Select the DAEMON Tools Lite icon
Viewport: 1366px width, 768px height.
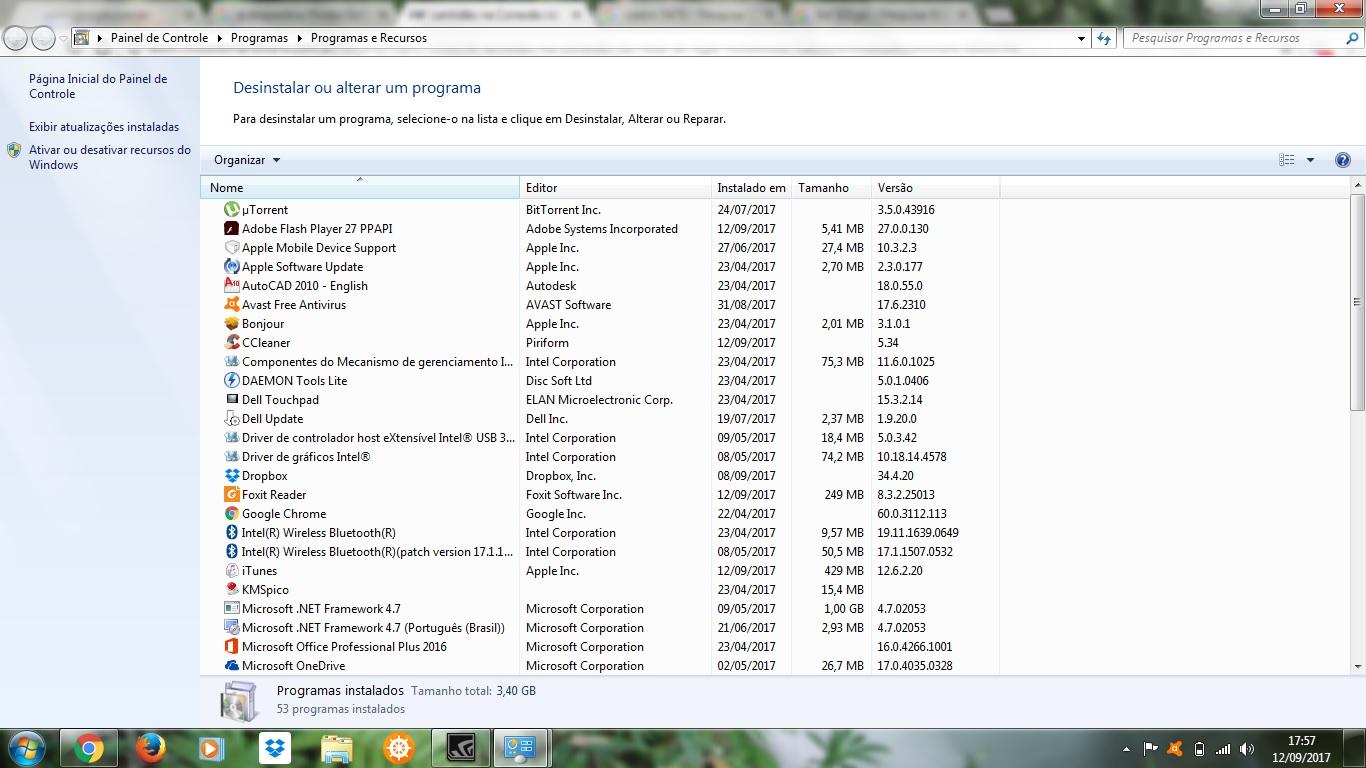[x=232, y=381]
